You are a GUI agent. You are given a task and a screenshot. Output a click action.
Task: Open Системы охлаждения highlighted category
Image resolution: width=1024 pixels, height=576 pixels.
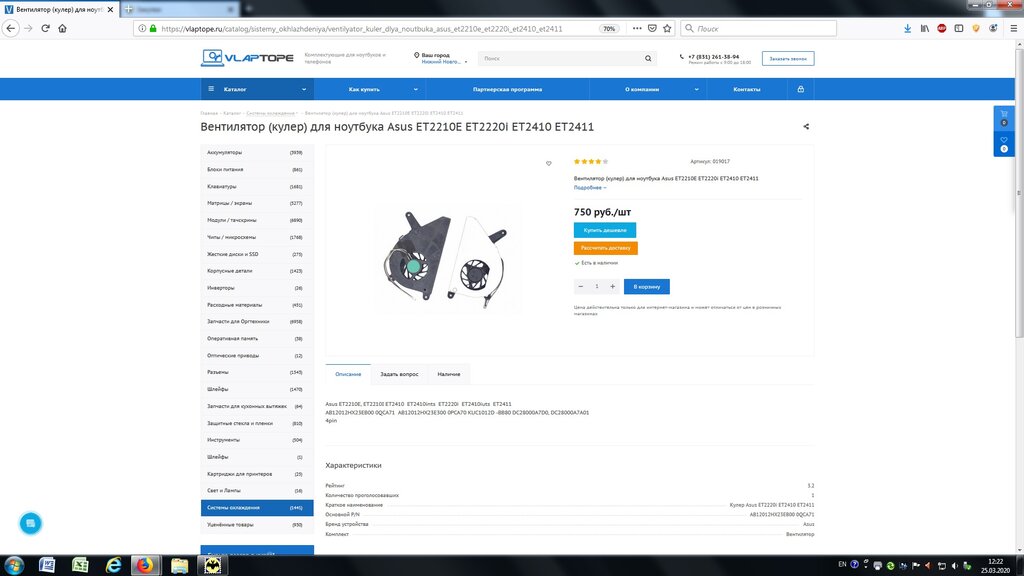(257, 507)
